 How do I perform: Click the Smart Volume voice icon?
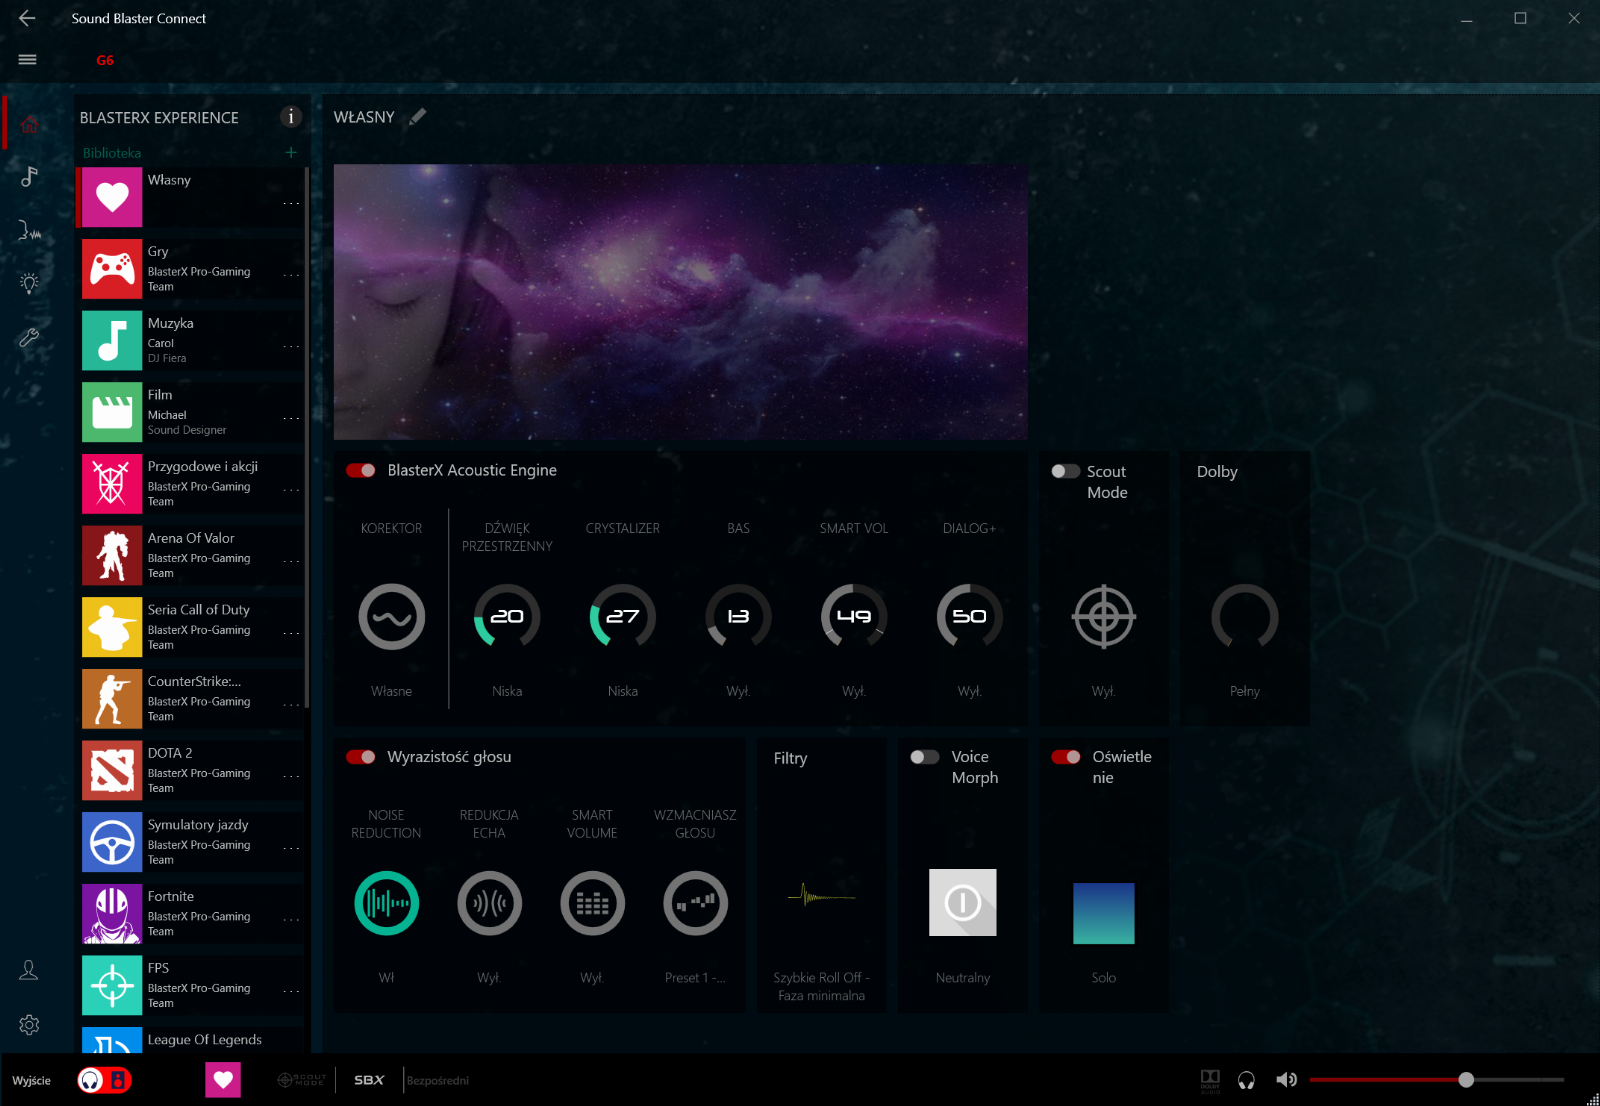tap(592, 904)
